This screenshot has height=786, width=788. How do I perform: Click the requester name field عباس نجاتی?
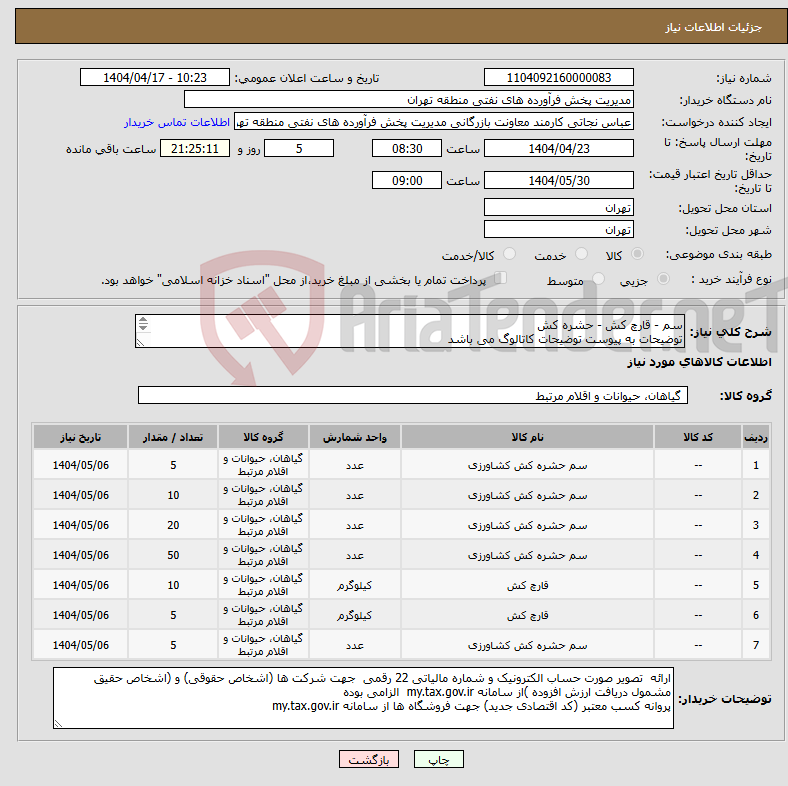(x=434, y=122)
